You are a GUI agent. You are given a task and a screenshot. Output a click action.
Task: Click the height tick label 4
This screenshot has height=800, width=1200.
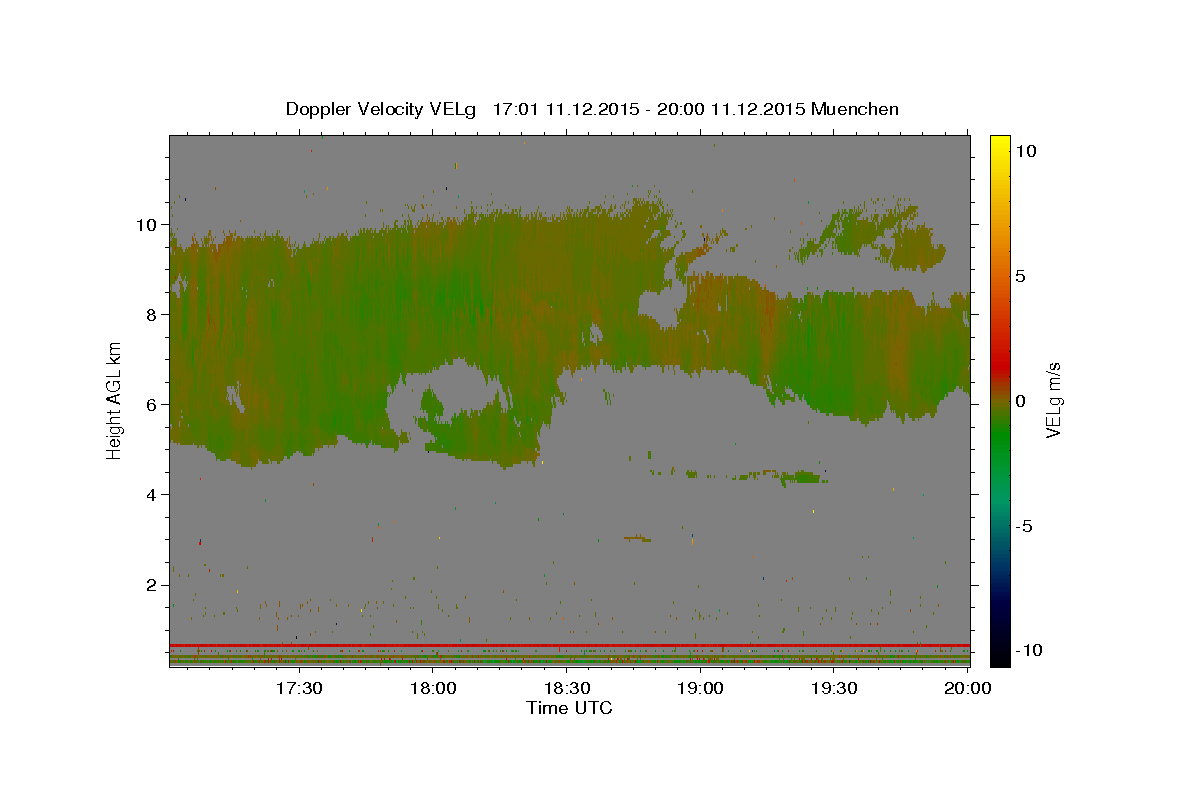tap(152, 495)
